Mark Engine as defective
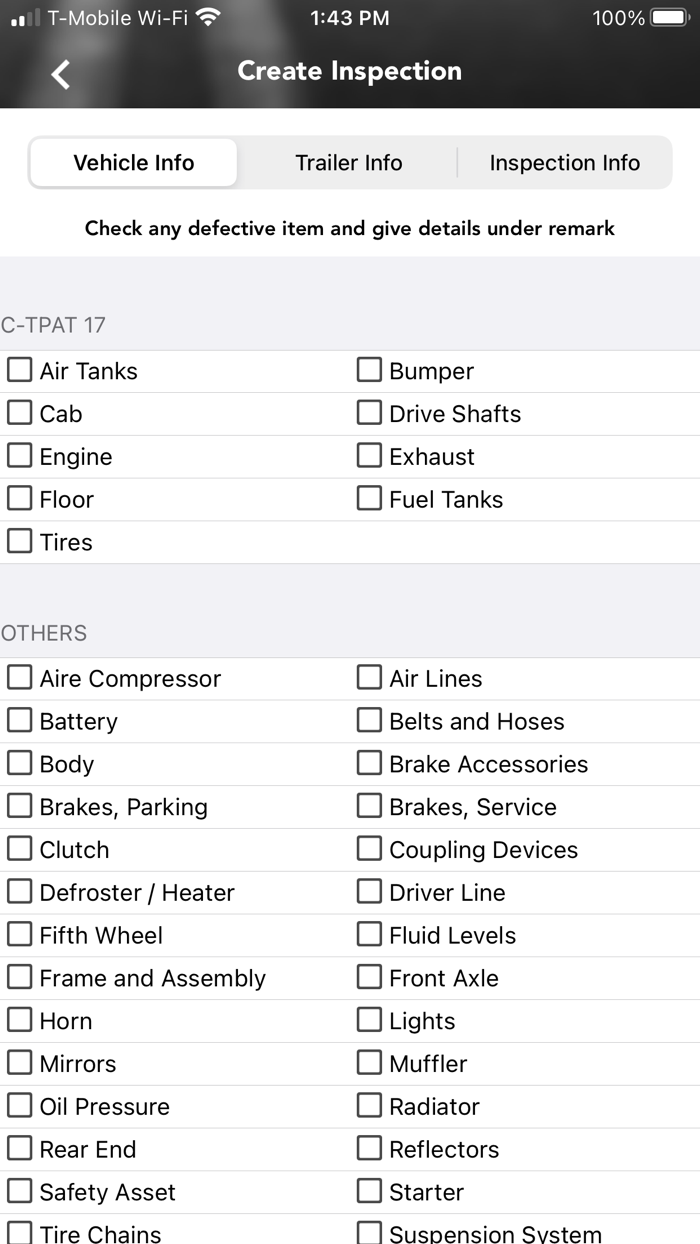Screen dimensions: 700x1244 [x=19, y=456]
